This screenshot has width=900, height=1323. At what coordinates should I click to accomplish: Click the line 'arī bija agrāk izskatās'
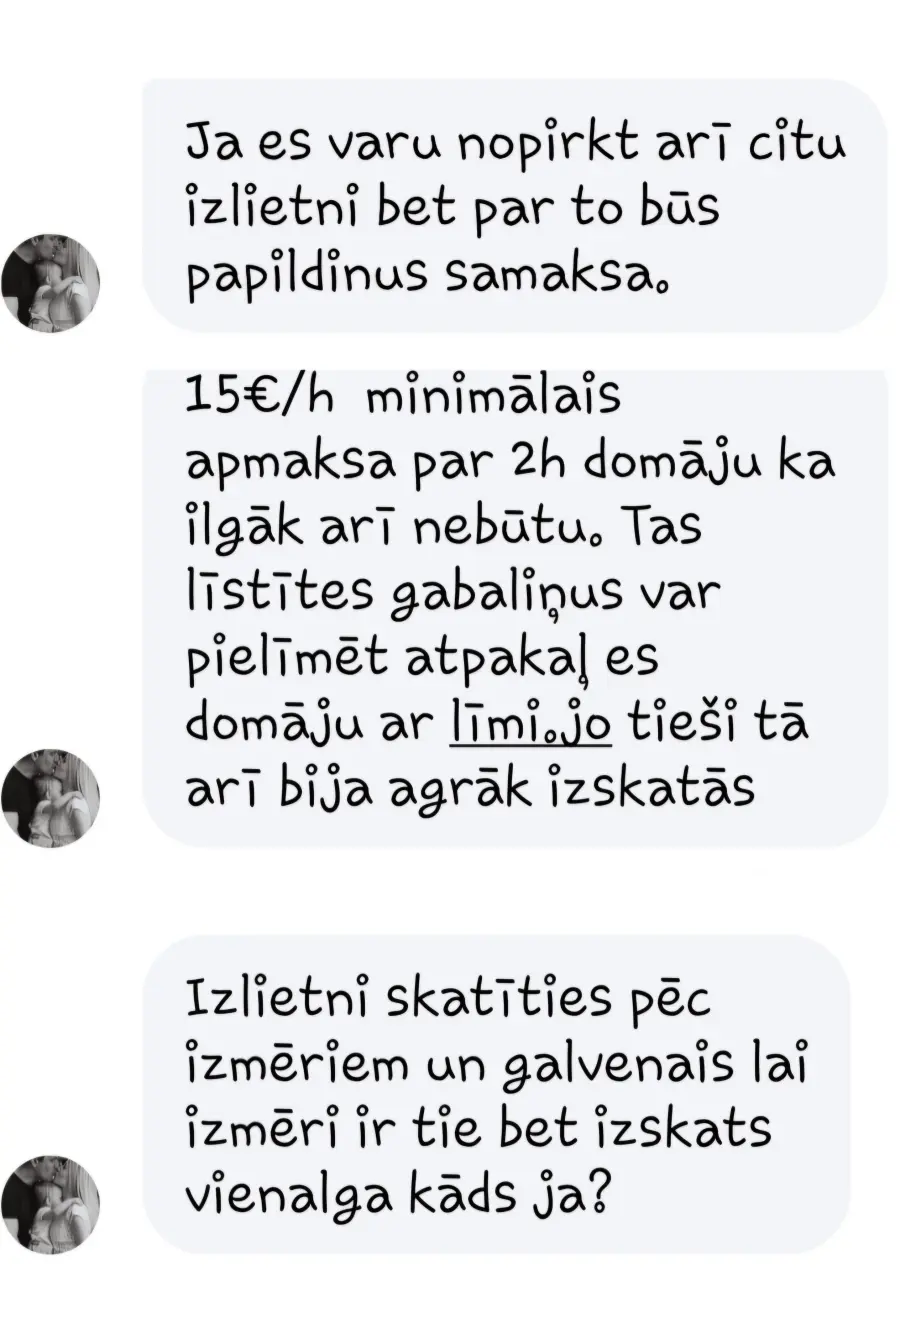[x=468, y=789]
